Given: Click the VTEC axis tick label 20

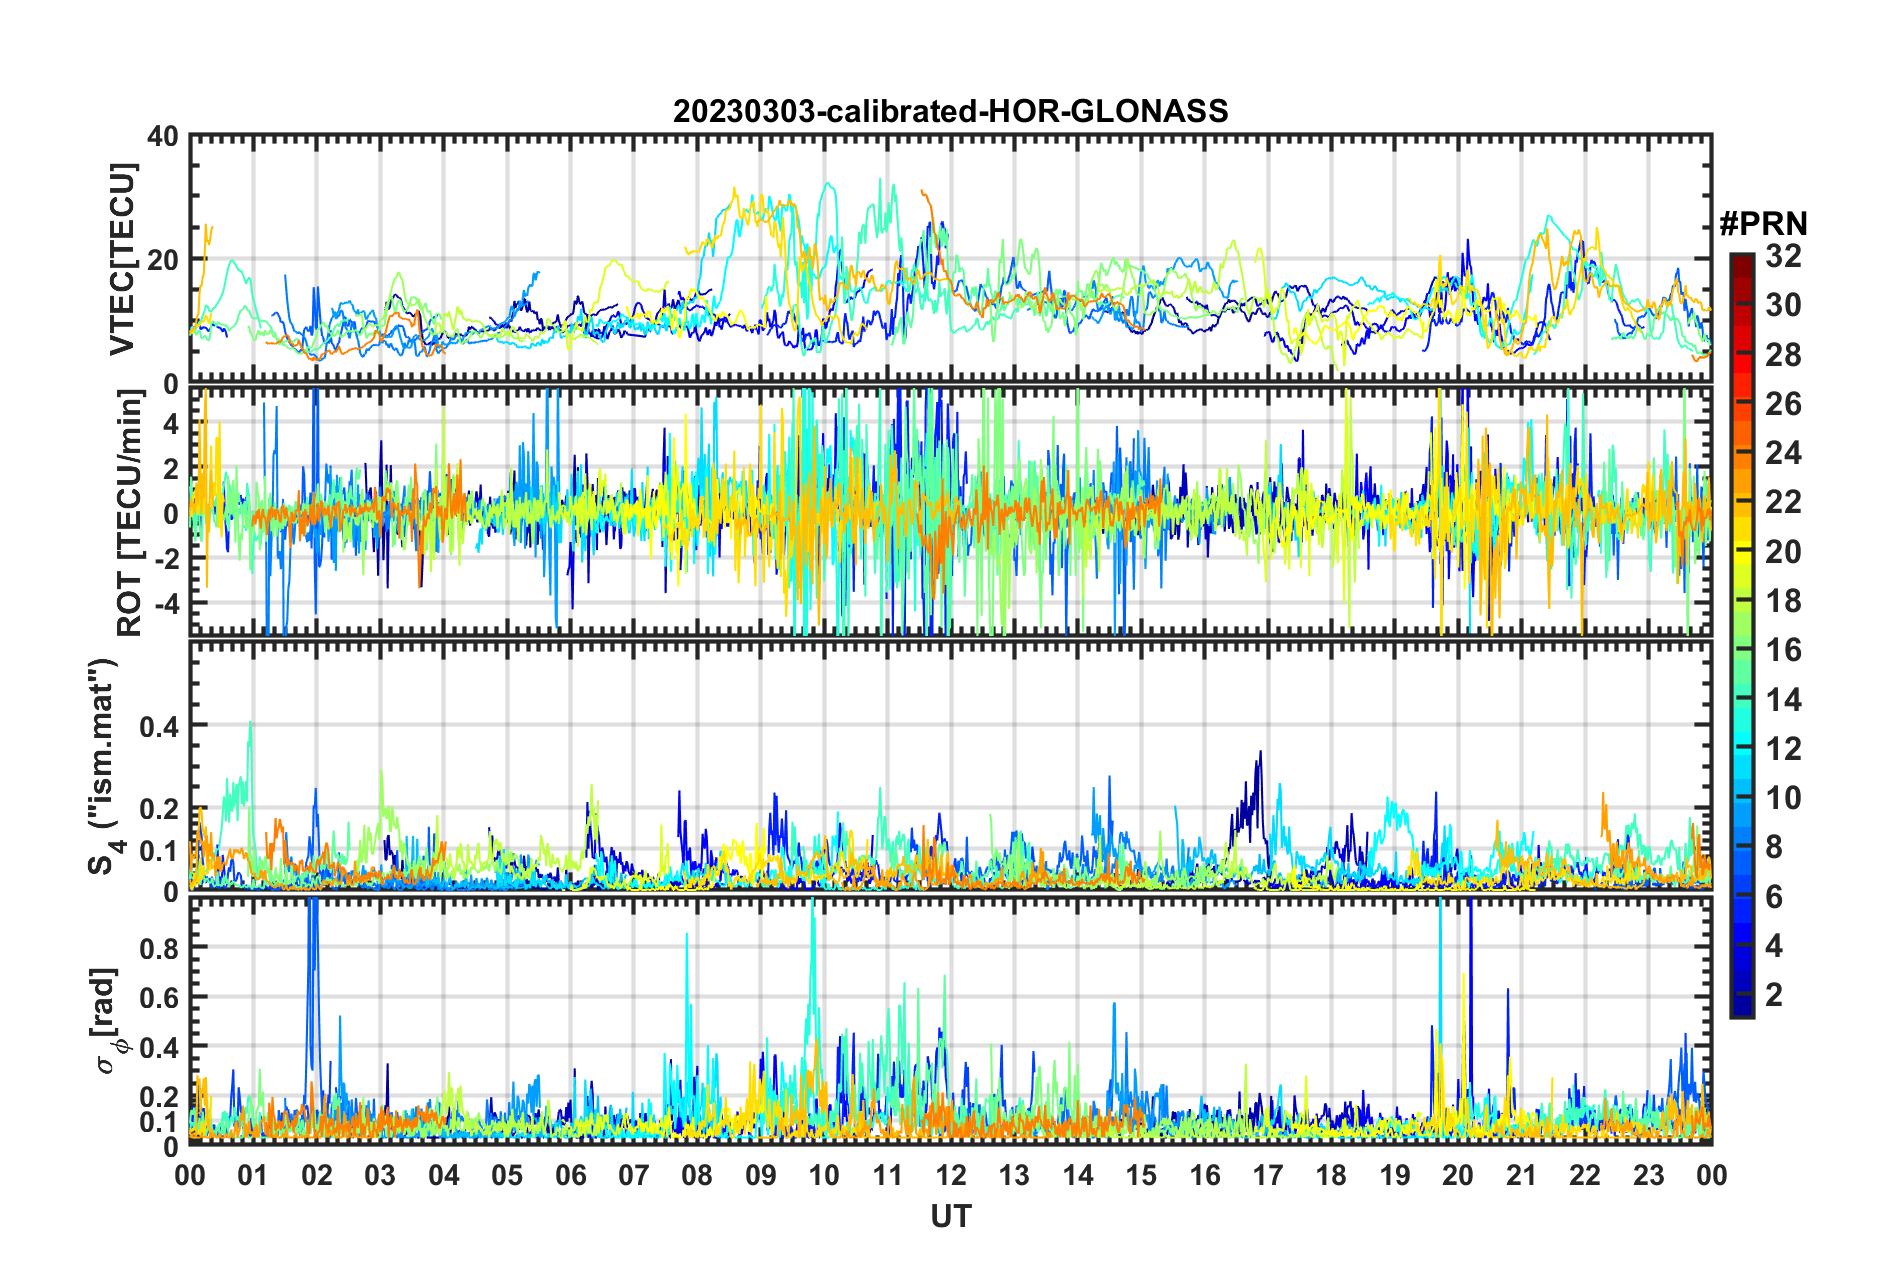Looking at the screenshot, I should click(163, 260).
